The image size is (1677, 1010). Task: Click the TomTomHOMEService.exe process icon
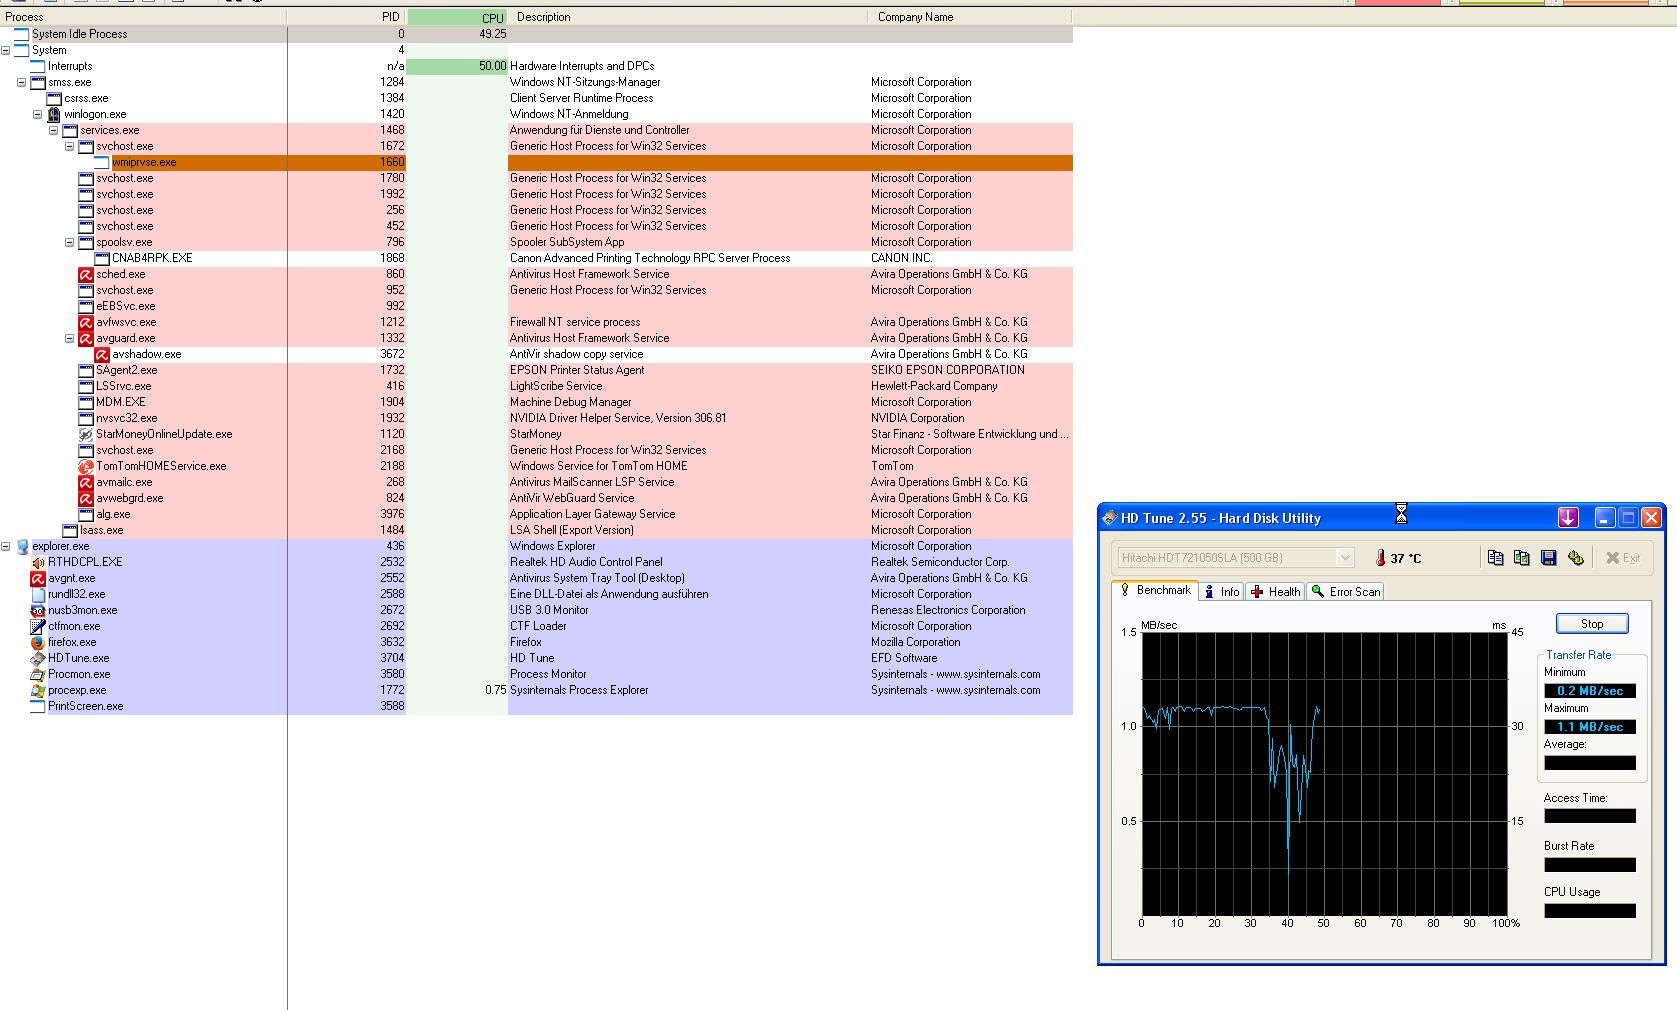(x=86, y=466)
